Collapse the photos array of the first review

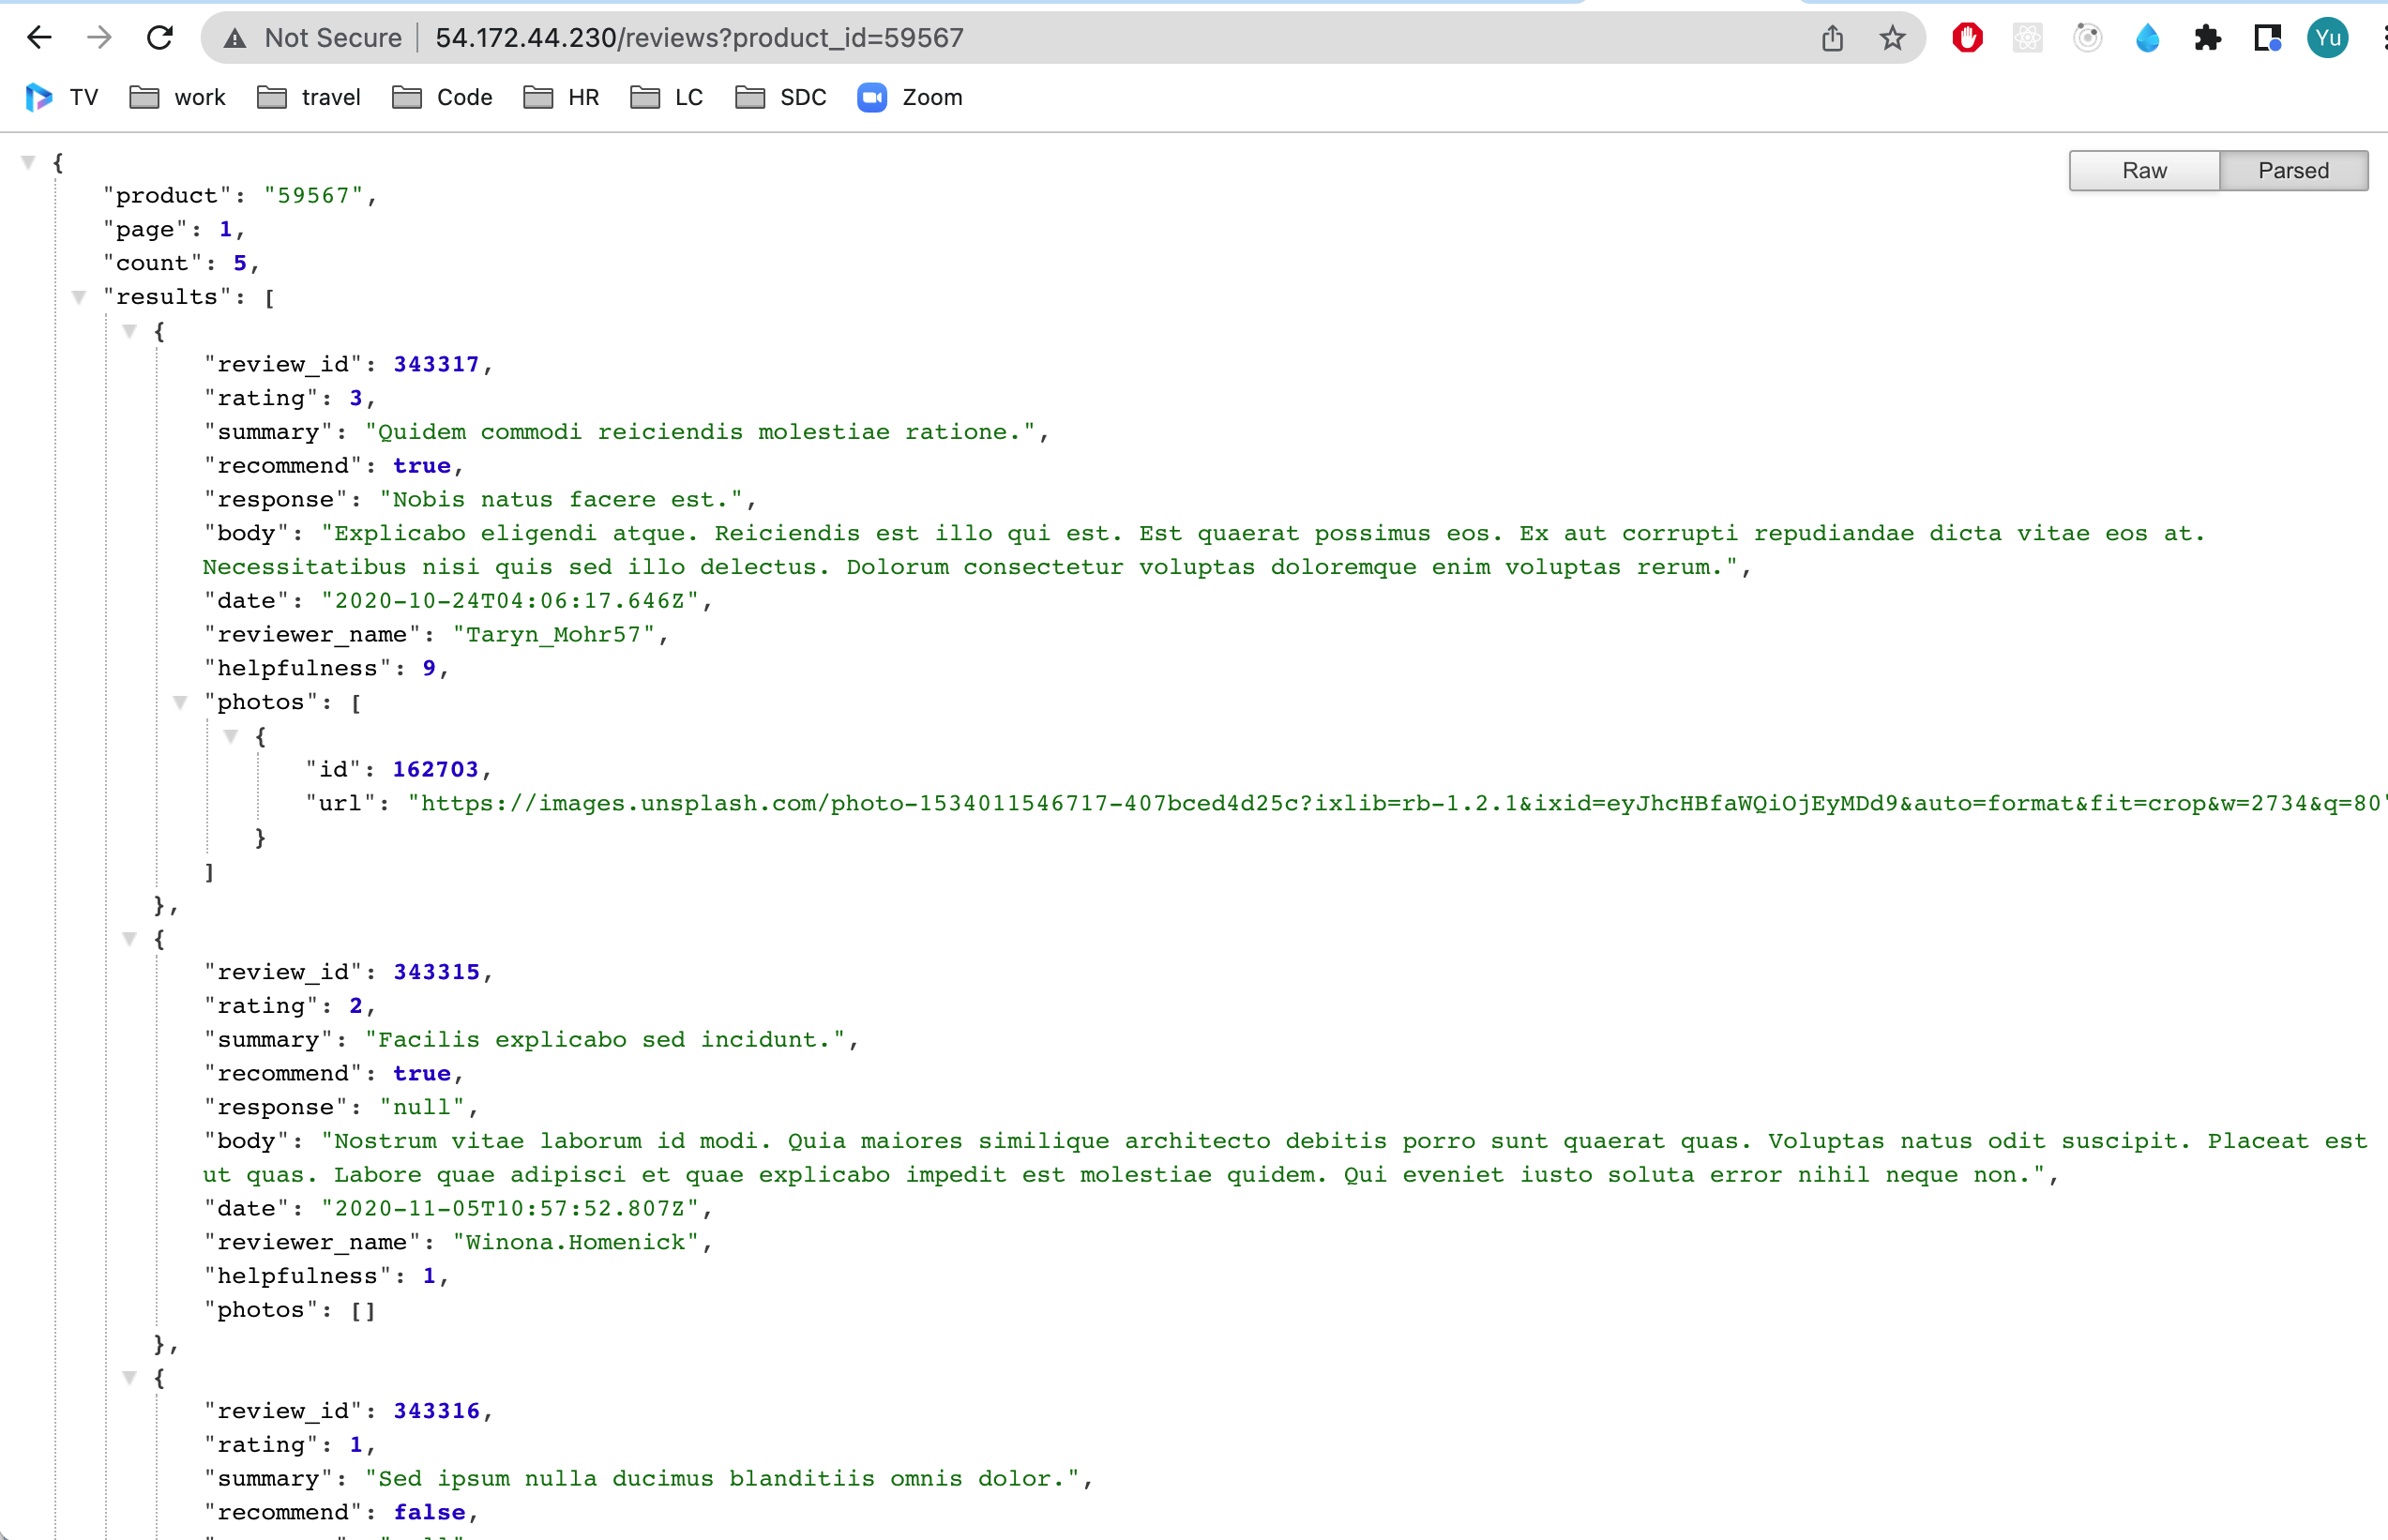pos(180,702)
